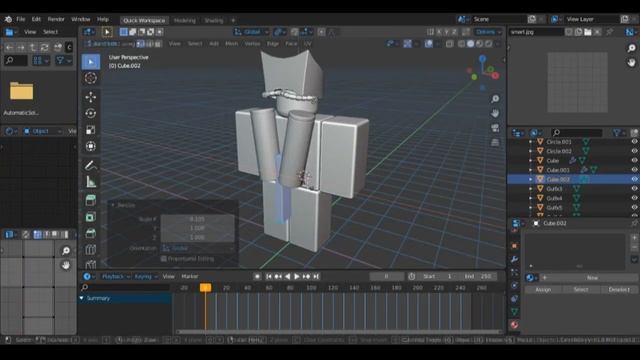Screen dimensions: 640x360
Task: Toggle visibility of Cube.001
Action: coord(634,170)
